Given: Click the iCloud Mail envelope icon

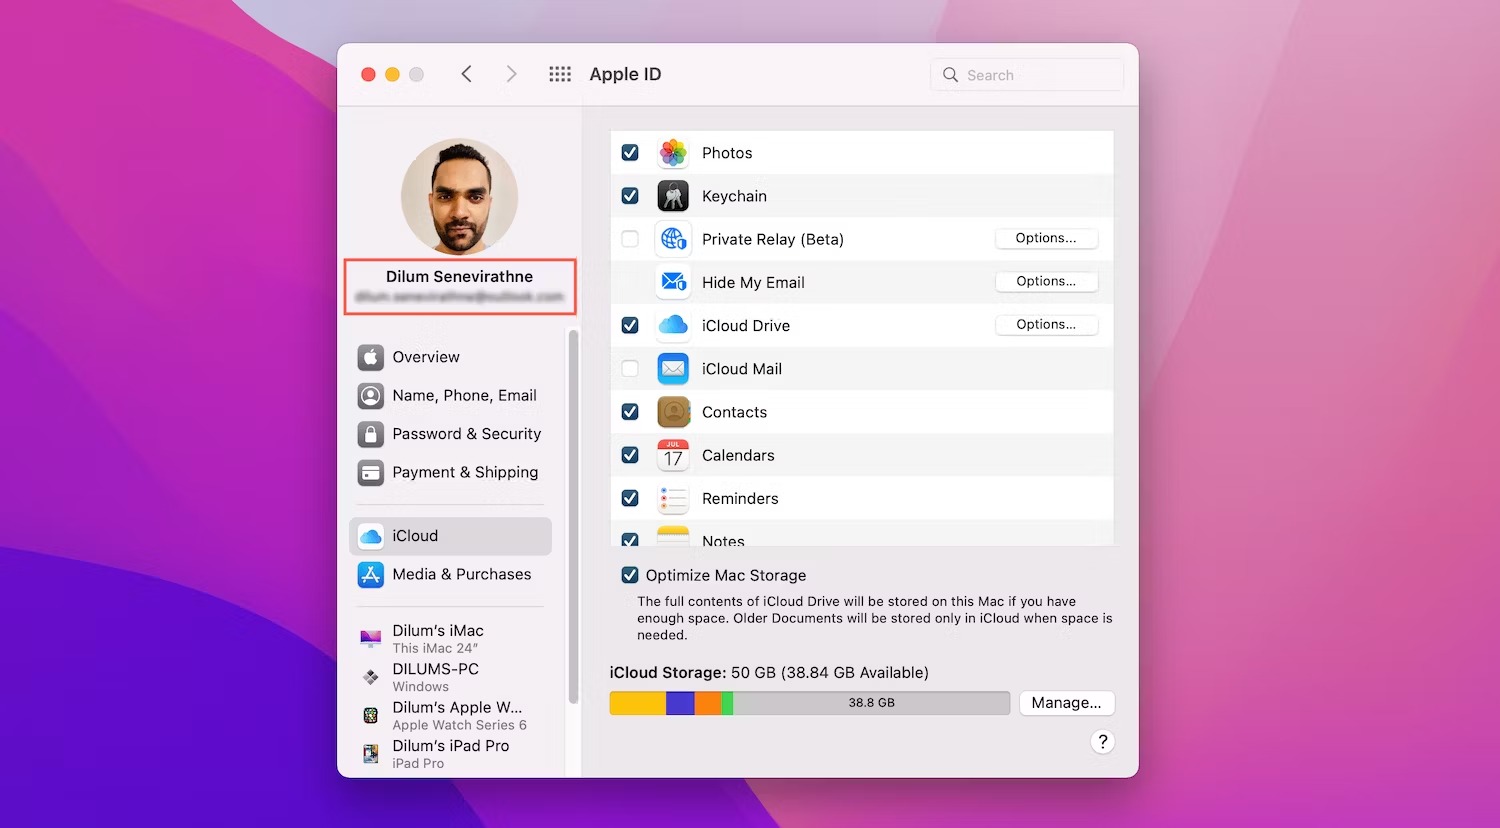Looking at the screenshot, I should tap(673, 369).
